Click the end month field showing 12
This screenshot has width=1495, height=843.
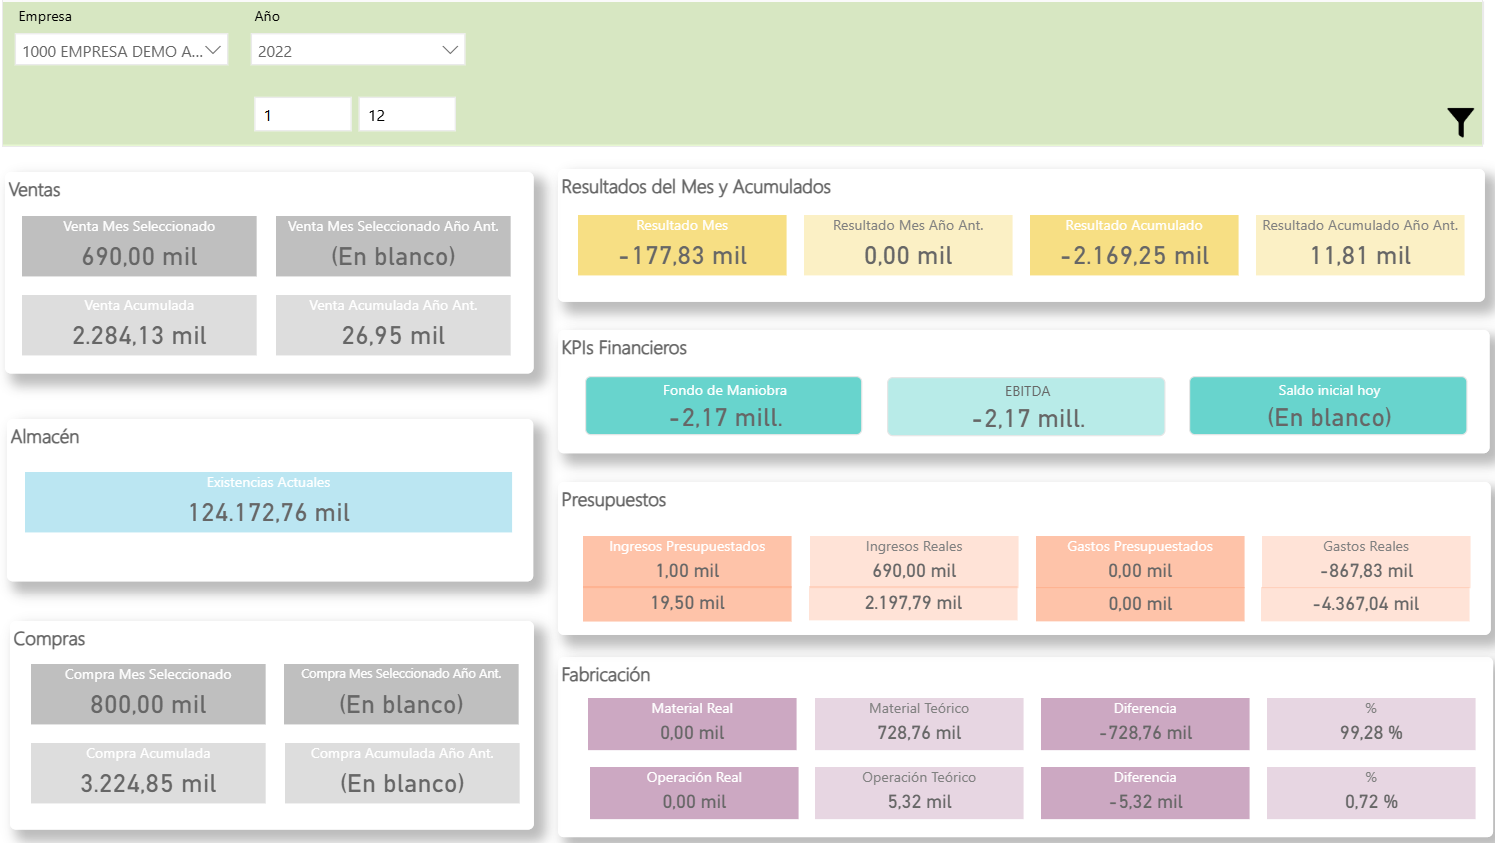click(x=406, y=115)
